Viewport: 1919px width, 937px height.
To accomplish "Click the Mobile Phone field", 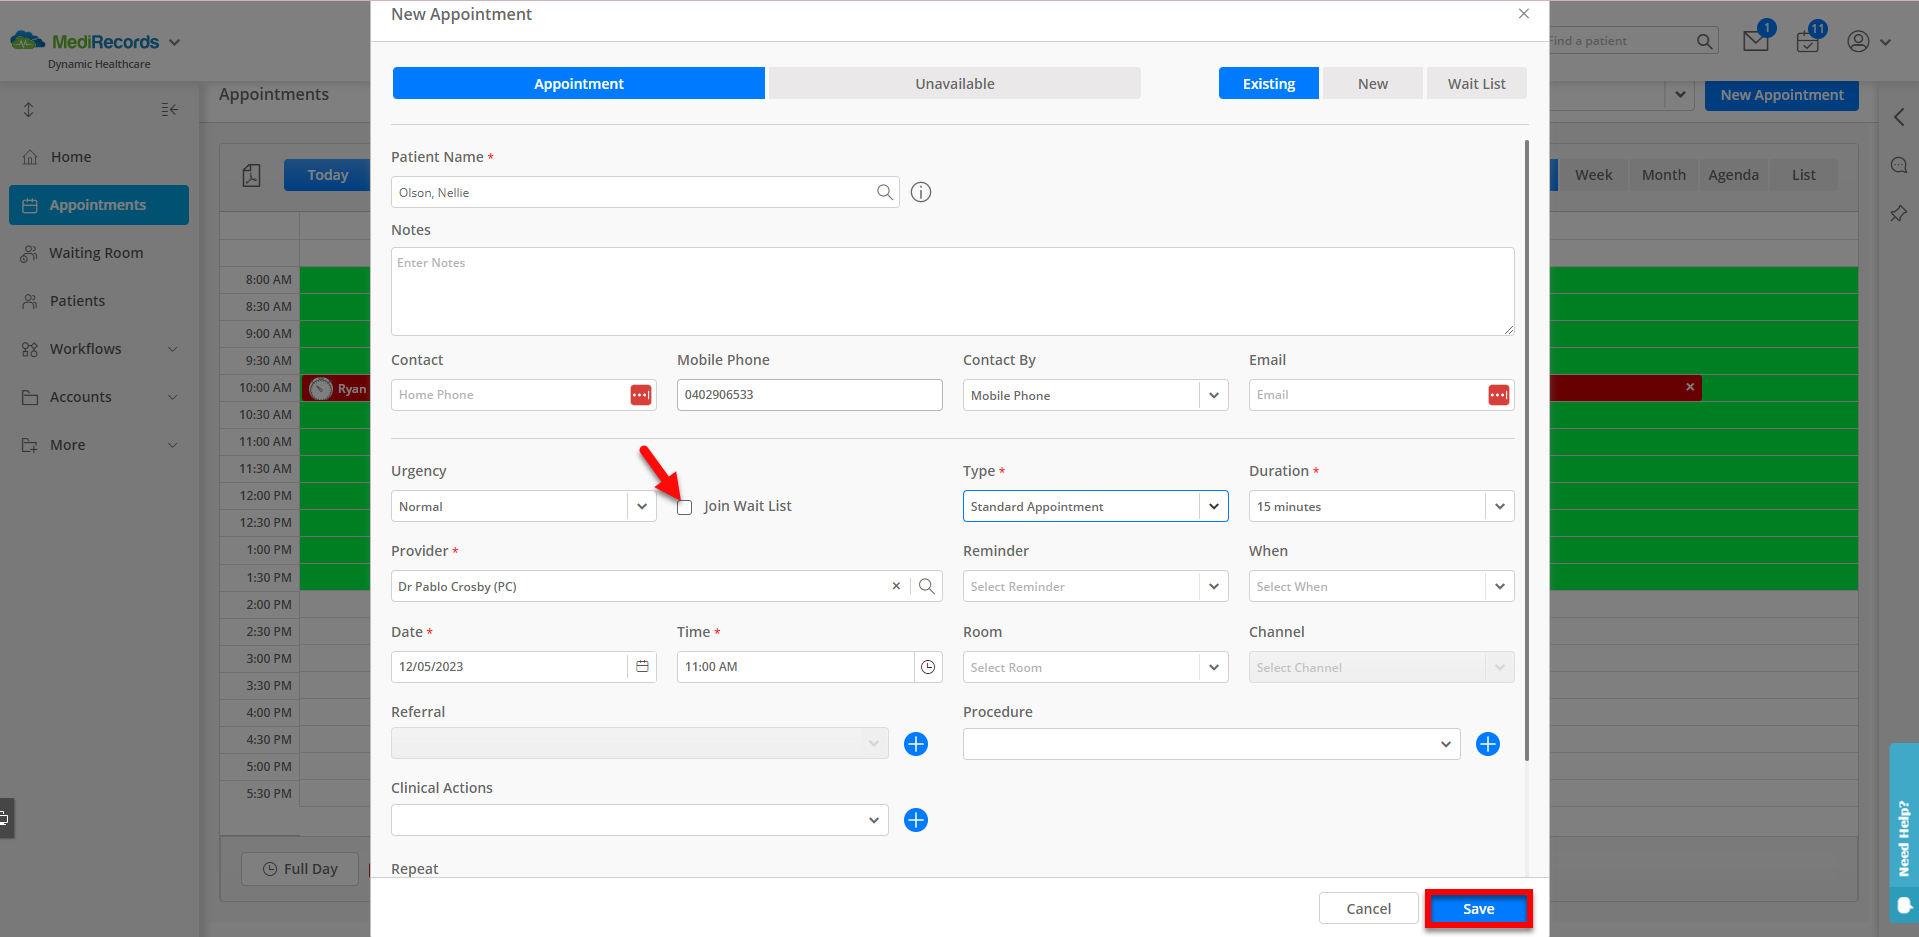I will (x=810, y=395).
